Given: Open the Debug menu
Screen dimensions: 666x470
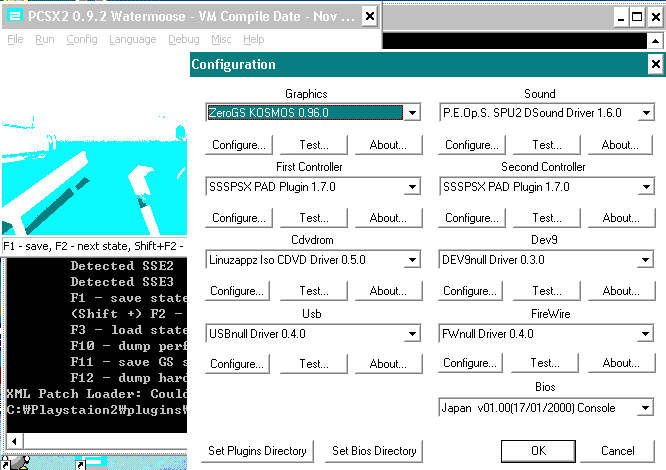Looking at the screenshot, I should [183, 39].
